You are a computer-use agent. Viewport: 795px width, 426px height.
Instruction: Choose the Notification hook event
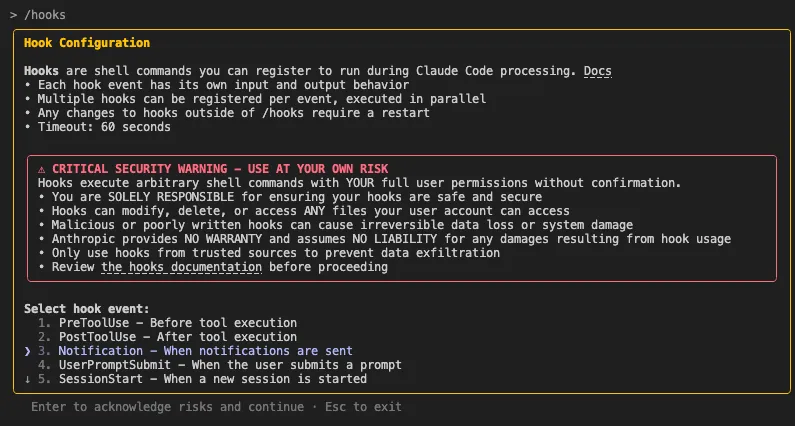[x=195, y=351]
